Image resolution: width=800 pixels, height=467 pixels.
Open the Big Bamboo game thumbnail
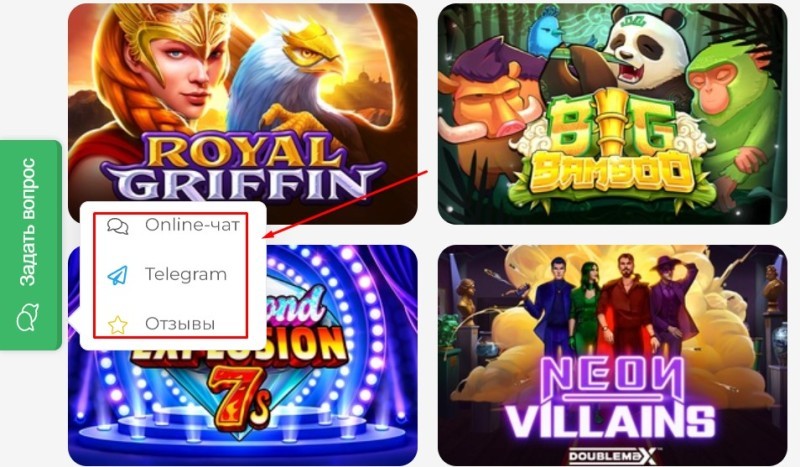tap(612, 114)
